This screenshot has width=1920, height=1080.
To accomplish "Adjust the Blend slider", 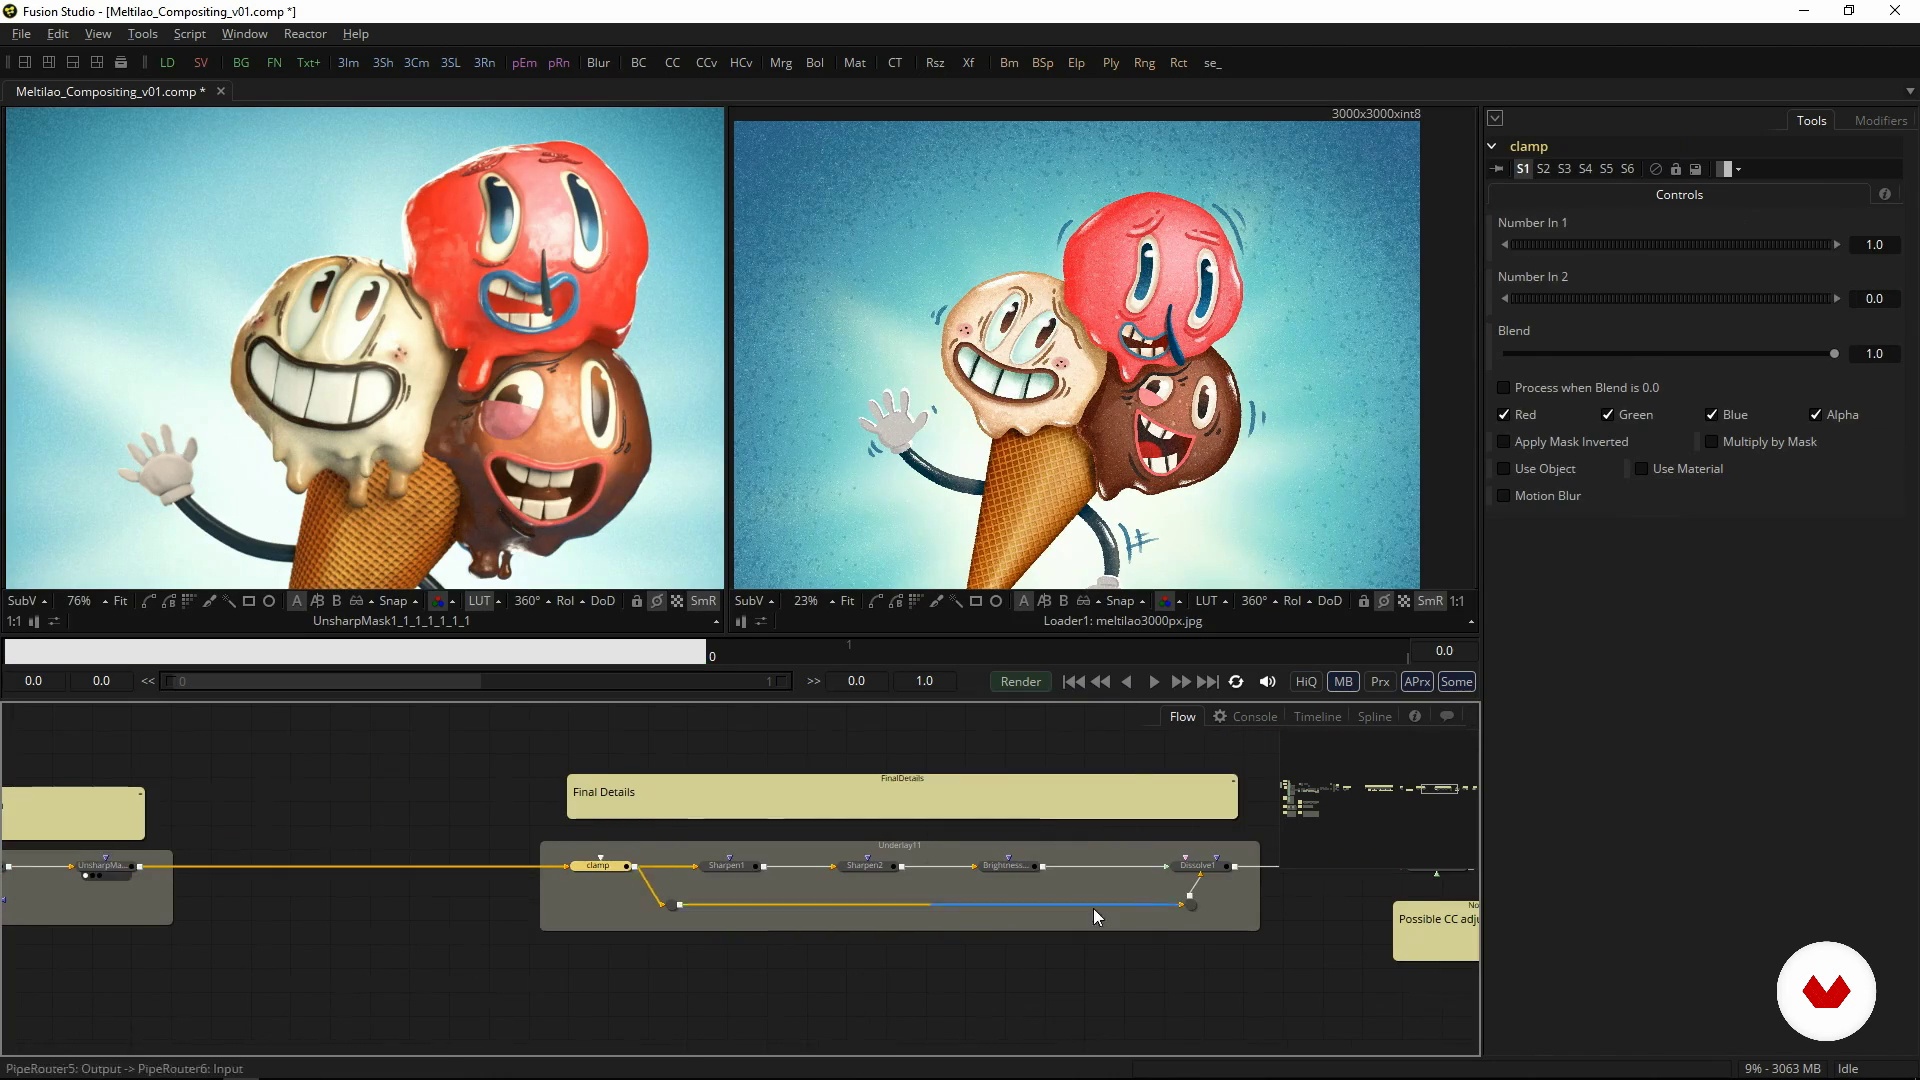I will point(1668,354).
